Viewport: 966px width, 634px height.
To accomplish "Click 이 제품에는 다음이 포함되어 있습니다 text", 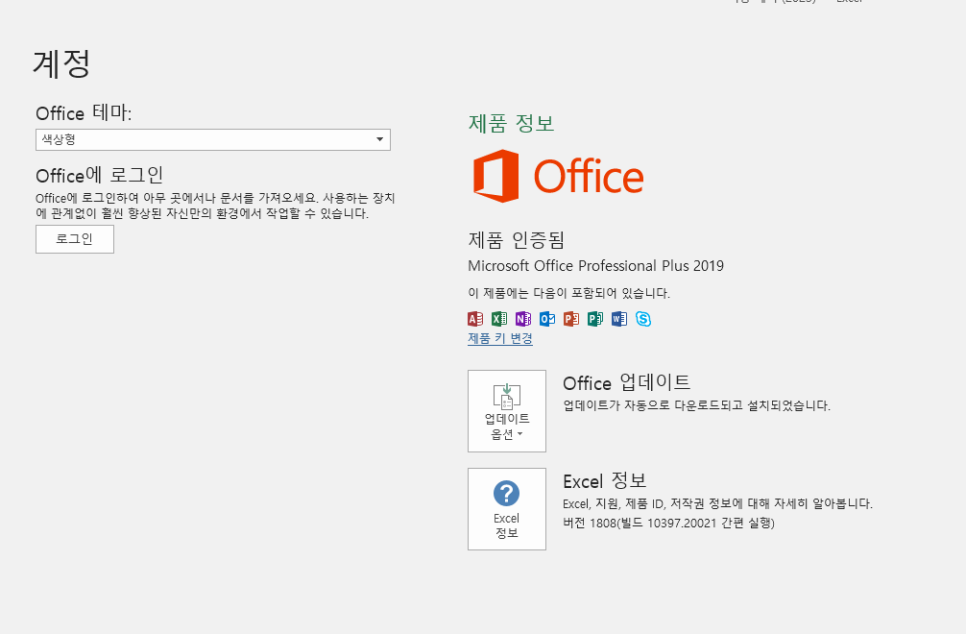I will (569, 293).
